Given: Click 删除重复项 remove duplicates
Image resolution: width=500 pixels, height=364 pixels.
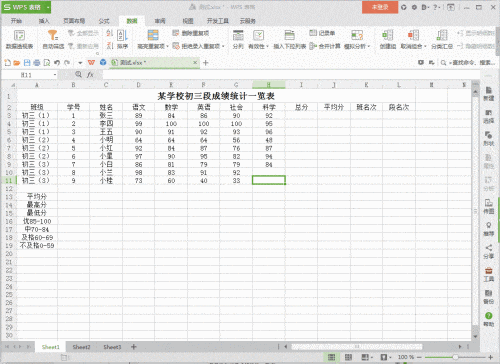Looking at the screenshot, I should 191,33.
